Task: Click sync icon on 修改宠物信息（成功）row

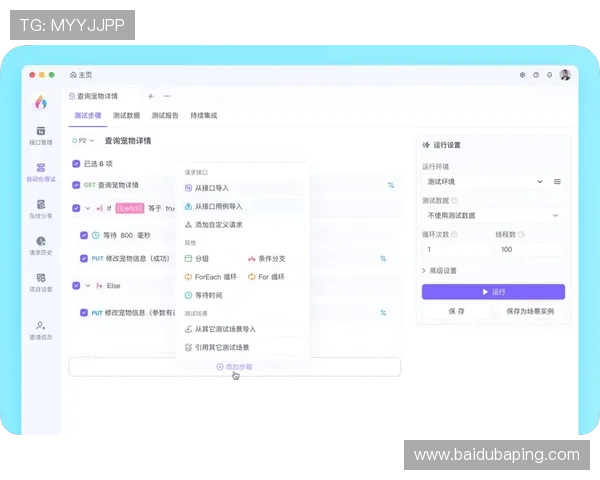Action: [383, 258]
